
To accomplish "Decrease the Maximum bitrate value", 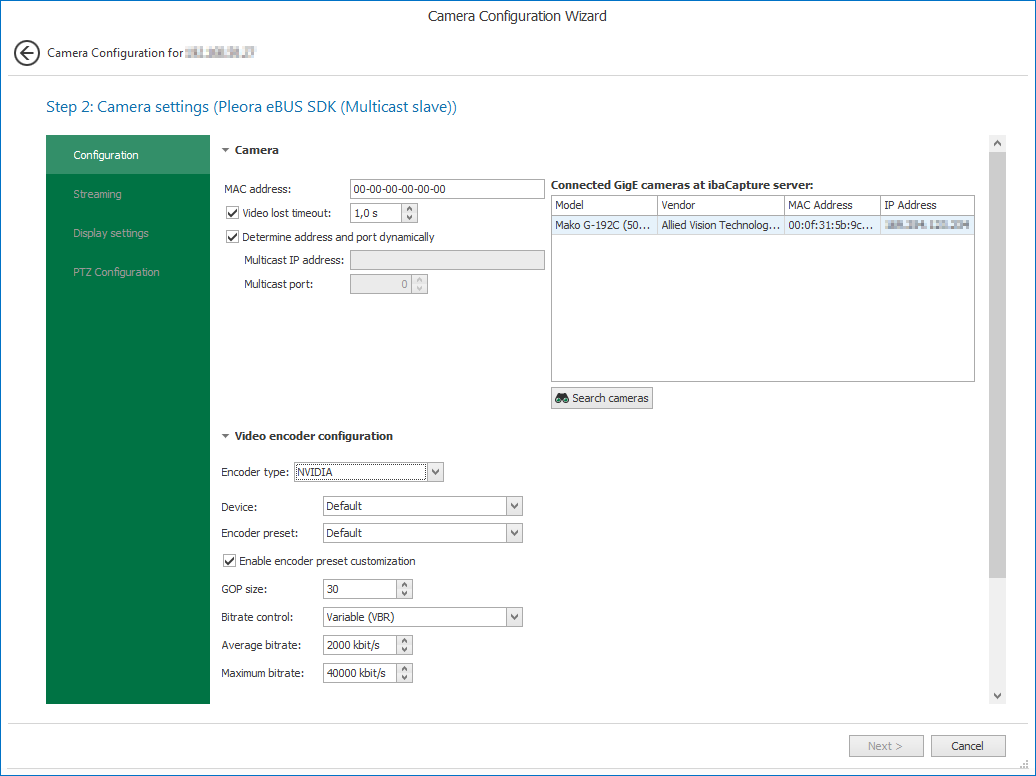I will click(404, 678).
